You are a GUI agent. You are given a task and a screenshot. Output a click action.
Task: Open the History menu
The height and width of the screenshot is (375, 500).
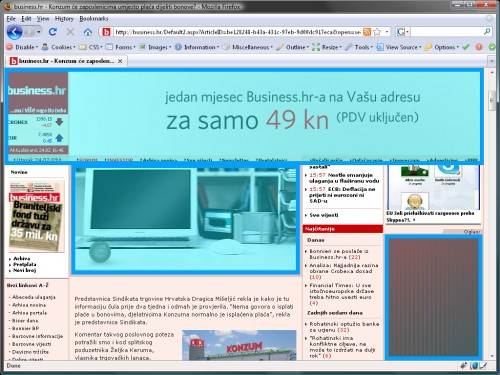64,19
